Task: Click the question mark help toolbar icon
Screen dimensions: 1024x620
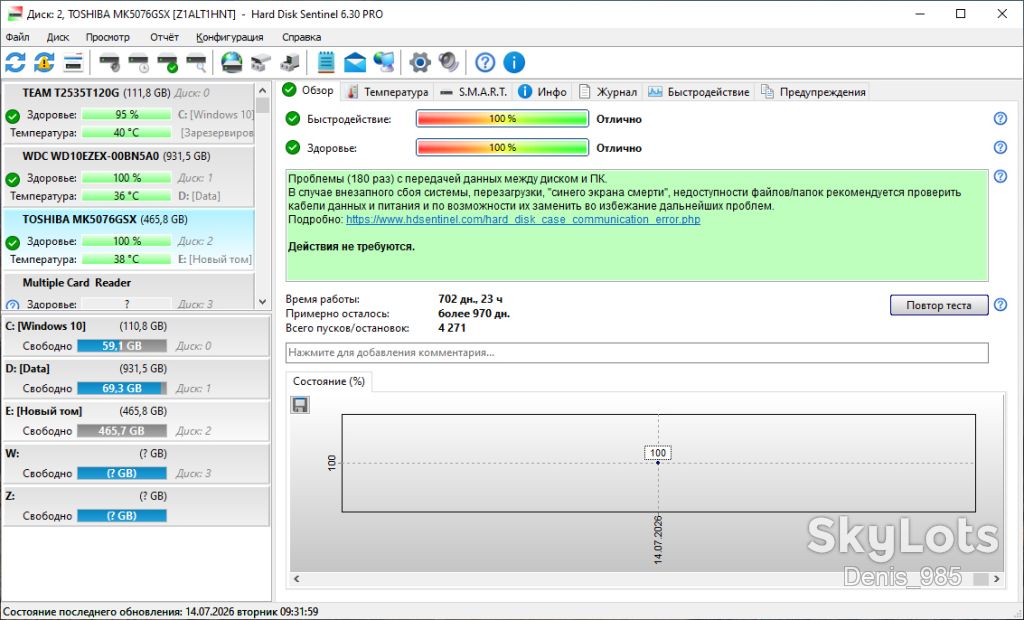Action: pos(485,63)
